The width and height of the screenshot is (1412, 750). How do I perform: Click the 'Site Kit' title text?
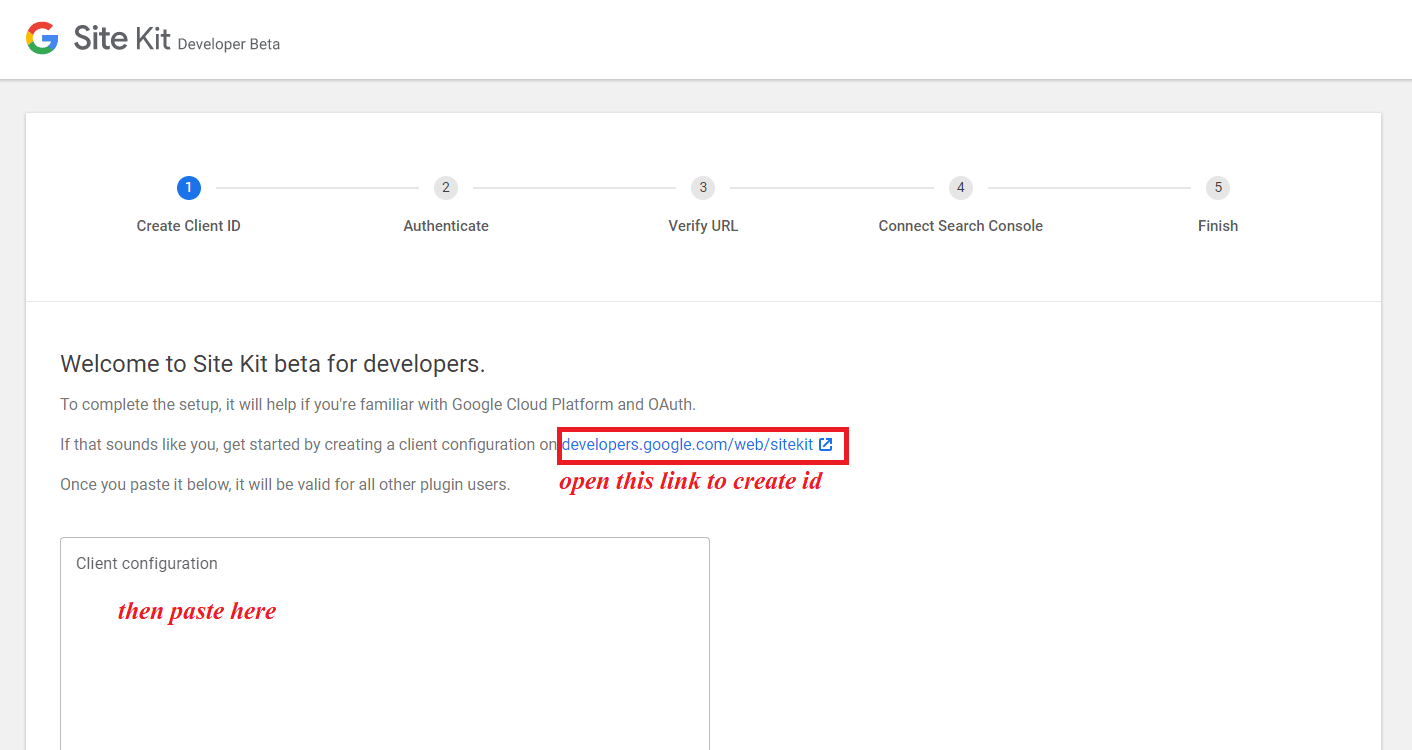(122, 39)
